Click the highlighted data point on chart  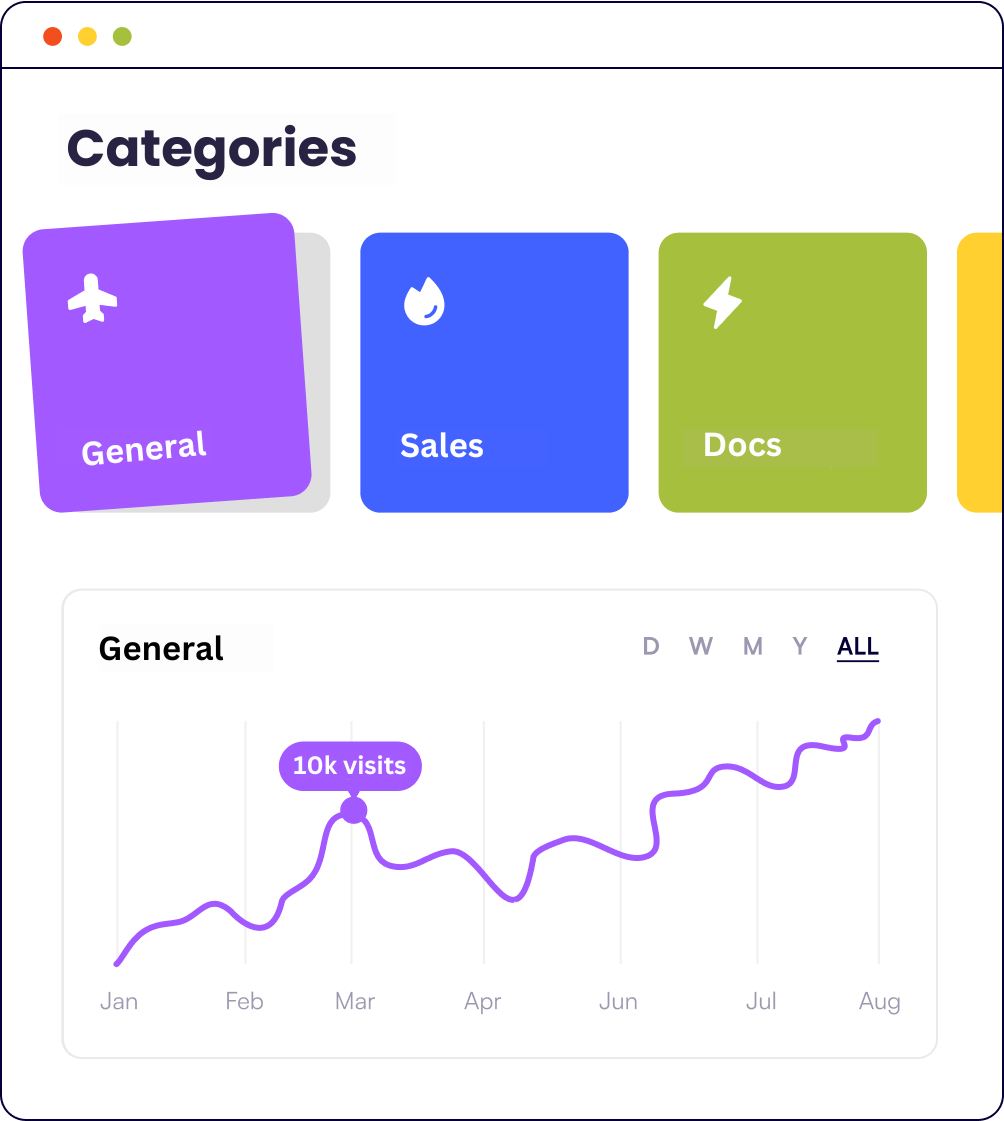click(353, 810)
